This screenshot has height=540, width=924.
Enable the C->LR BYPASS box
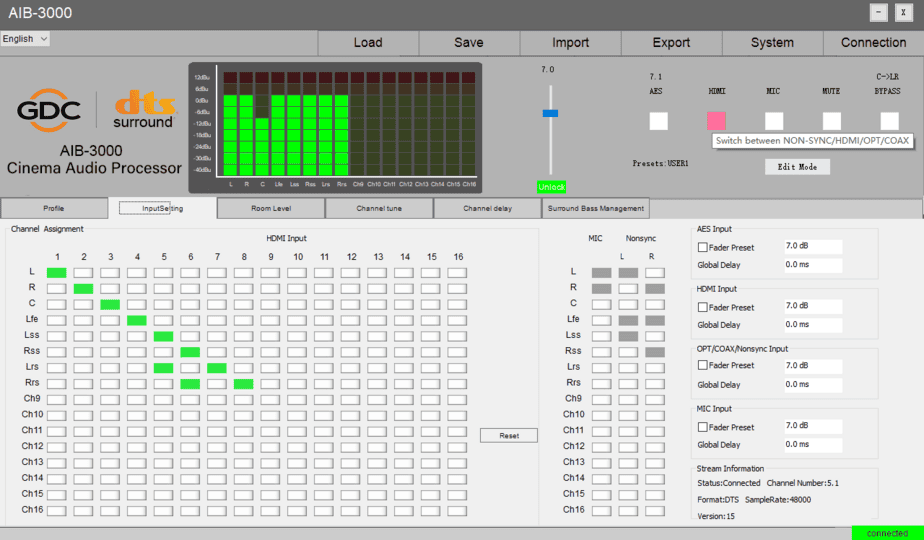(889, 121)
